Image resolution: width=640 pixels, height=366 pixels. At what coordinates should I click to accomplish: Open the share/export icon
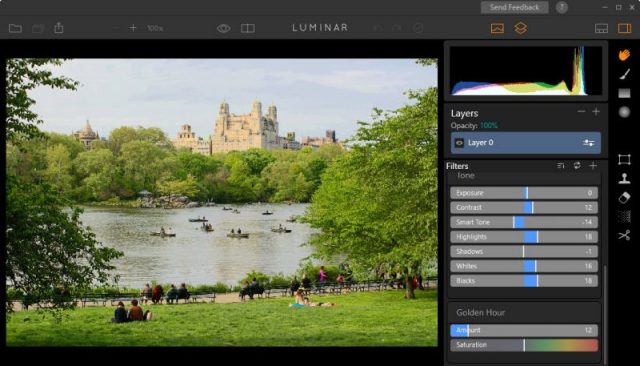(x=59, y=28)
